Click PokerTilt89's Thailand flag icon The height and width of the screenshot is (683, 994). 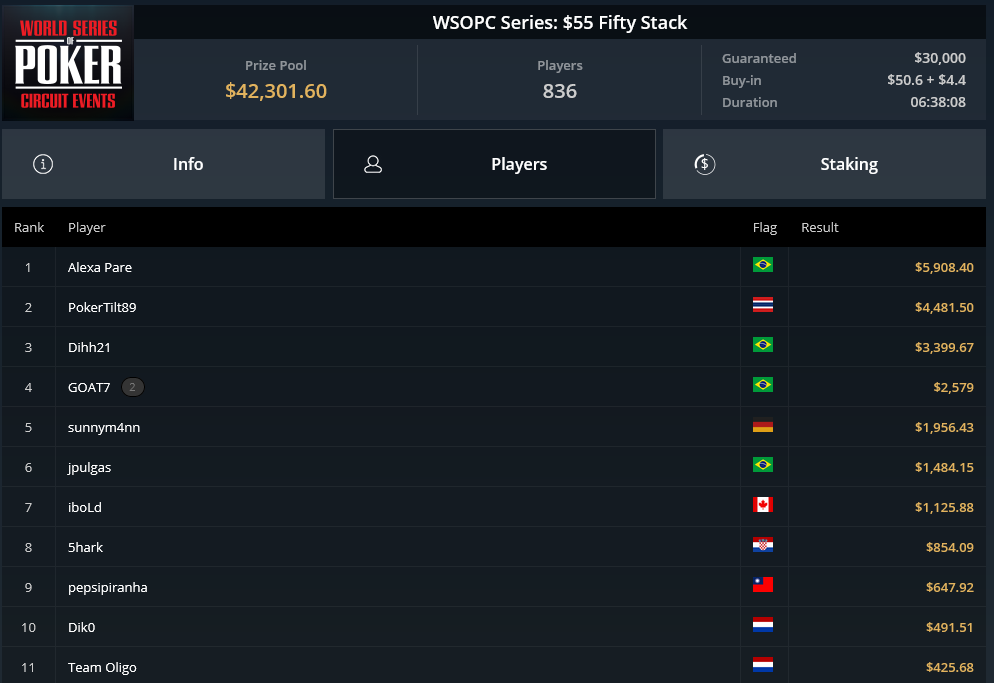[x=763, y=304]
